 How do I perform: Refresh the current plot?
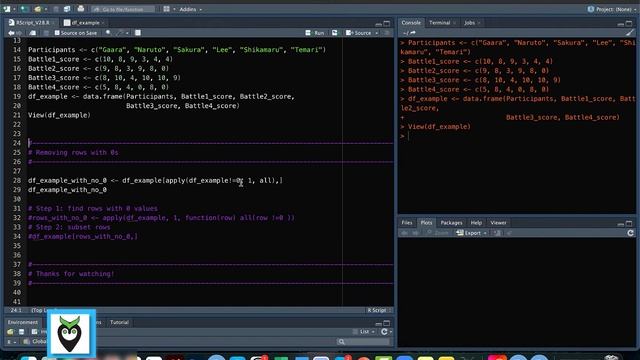[630, 233]
